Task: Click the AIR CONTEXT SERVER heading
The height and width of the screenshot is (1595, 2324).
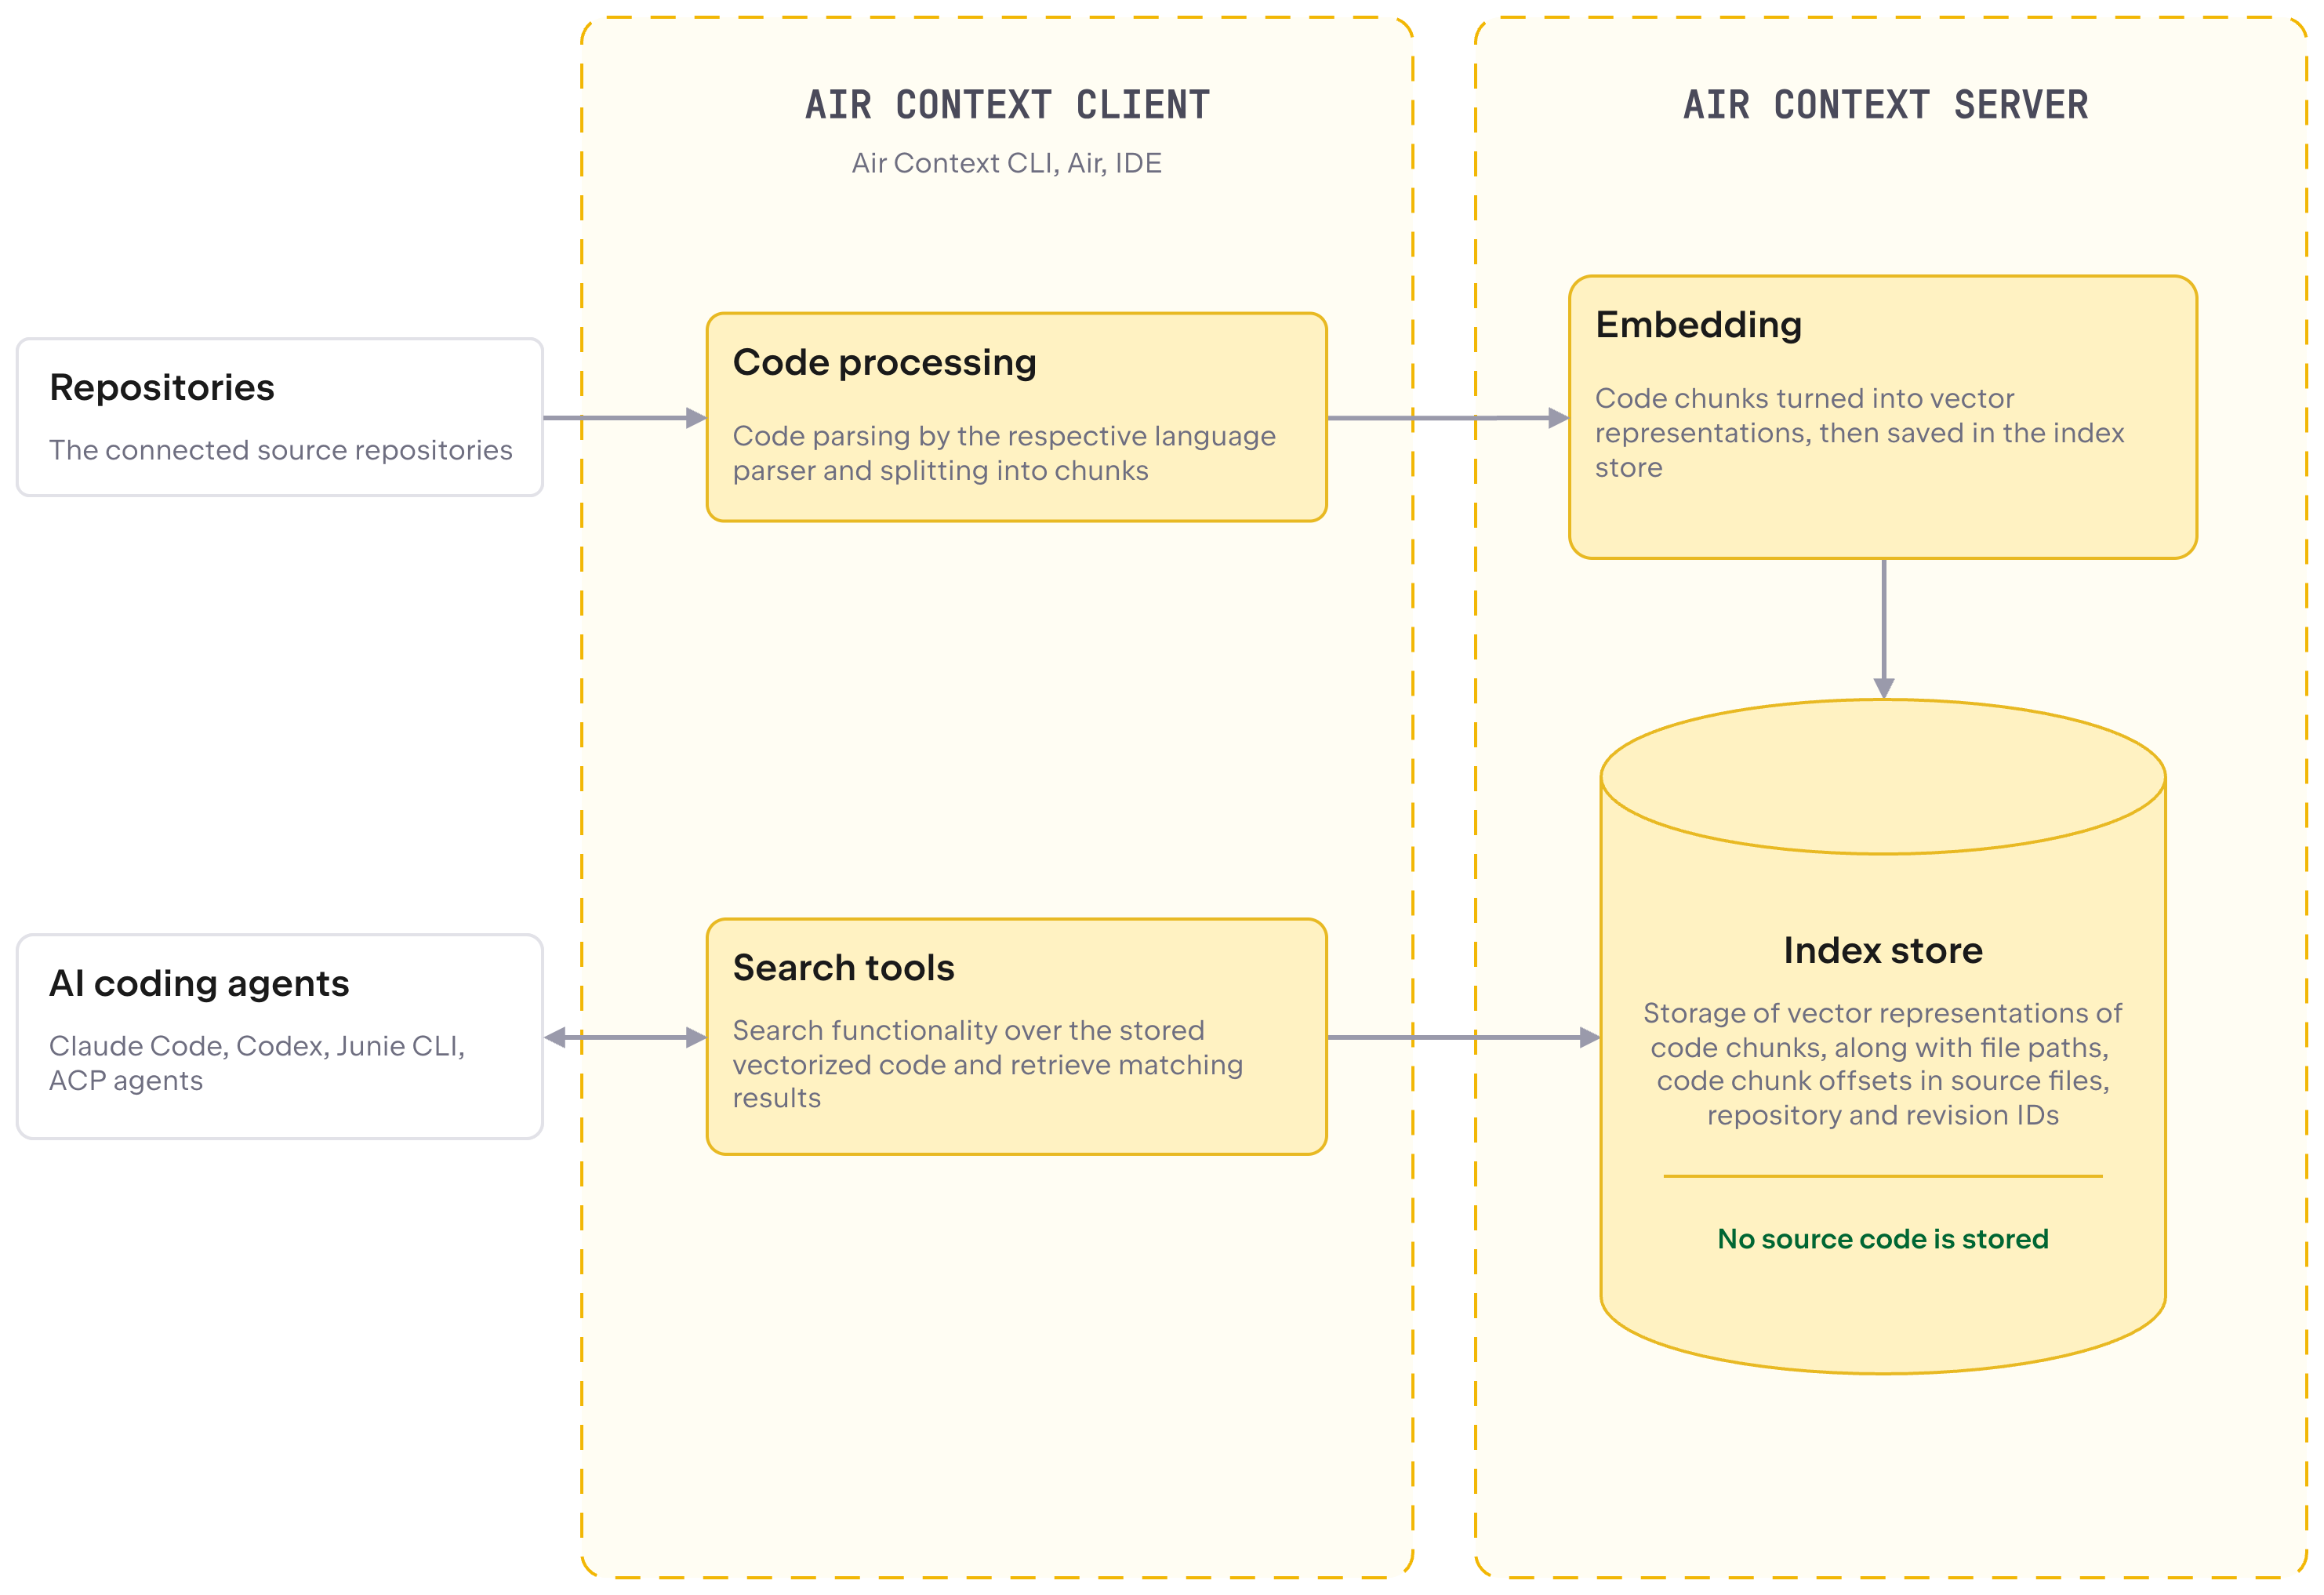Action: point(1886,105)
